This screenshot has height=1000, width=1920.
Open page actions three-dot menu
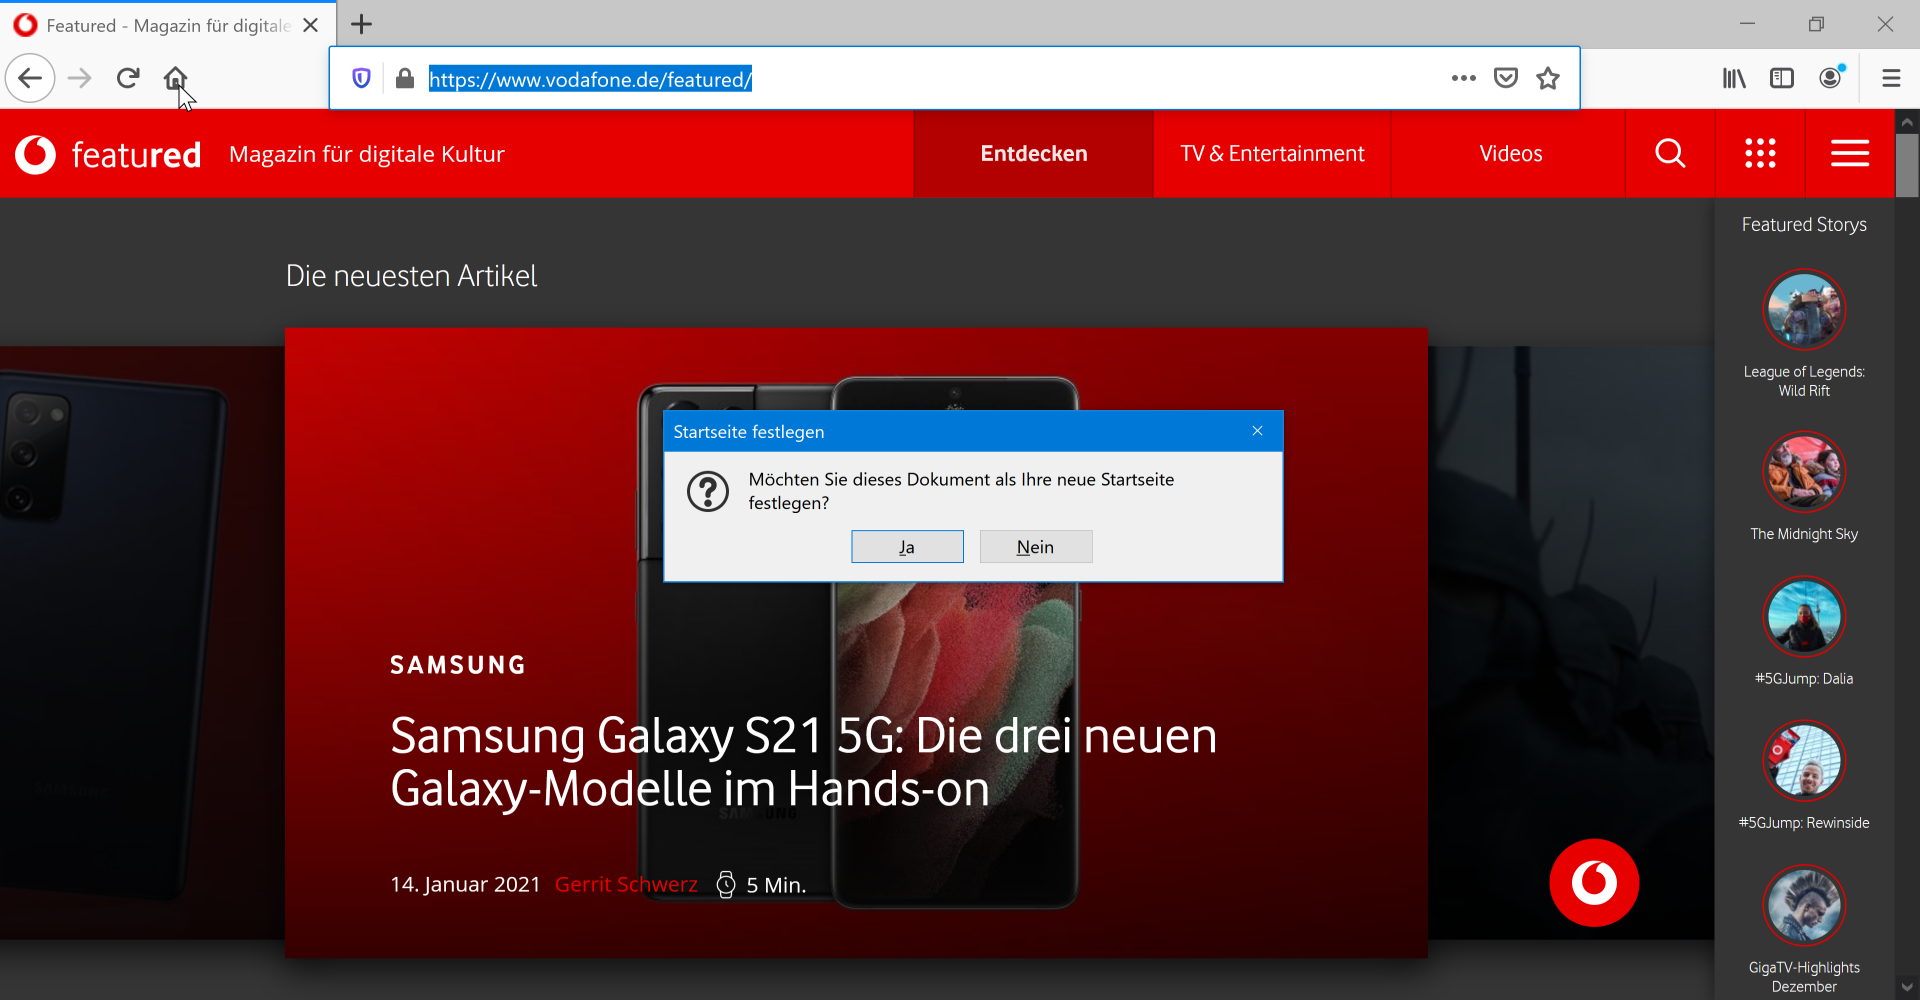click(x=1463, y=78)
